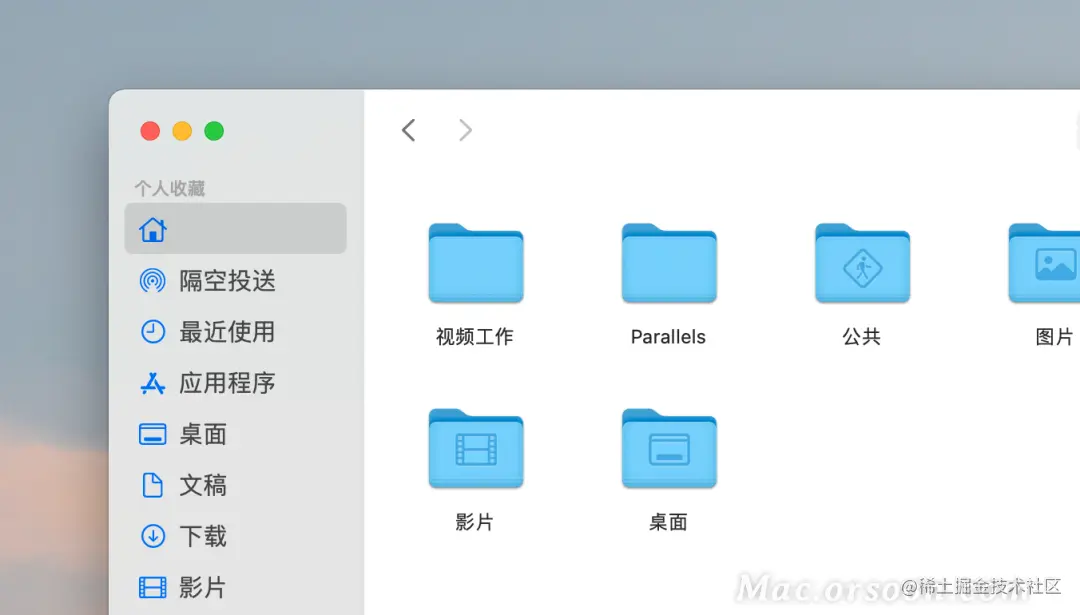Click the 视频工作 folder name label
Image resolution: width=1080 pixels, height=615 pixels.
pos(475,337)
